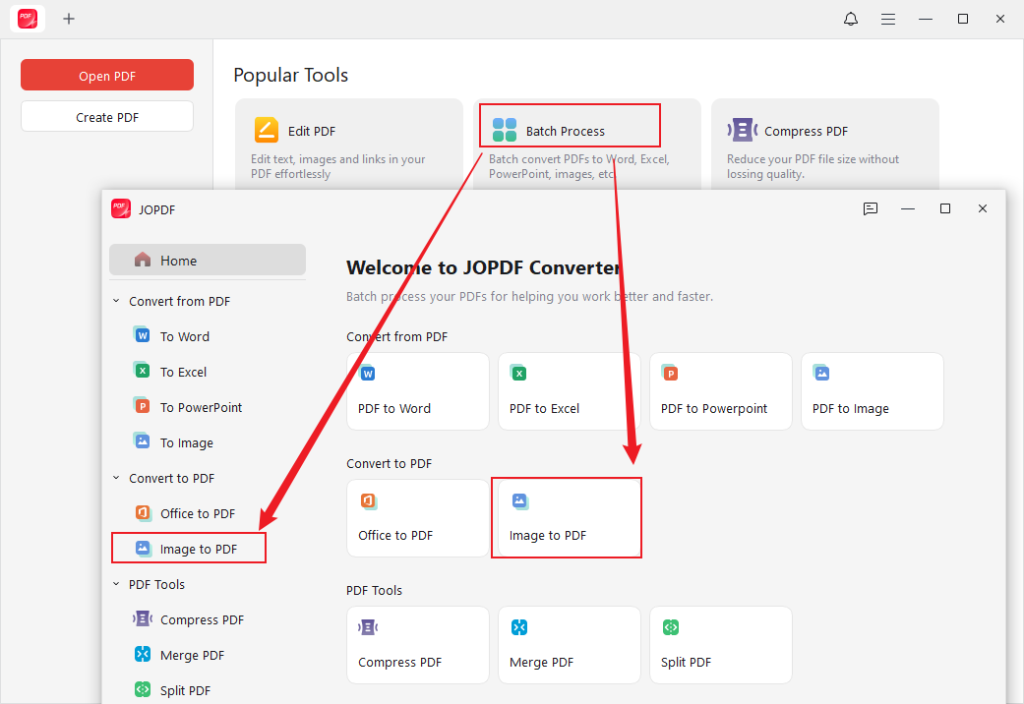The height and width of the screenshot is (704, 1024).
Task: Launch the Image to PDF tool
Action: pyautogui.click(x=566, y=517)
